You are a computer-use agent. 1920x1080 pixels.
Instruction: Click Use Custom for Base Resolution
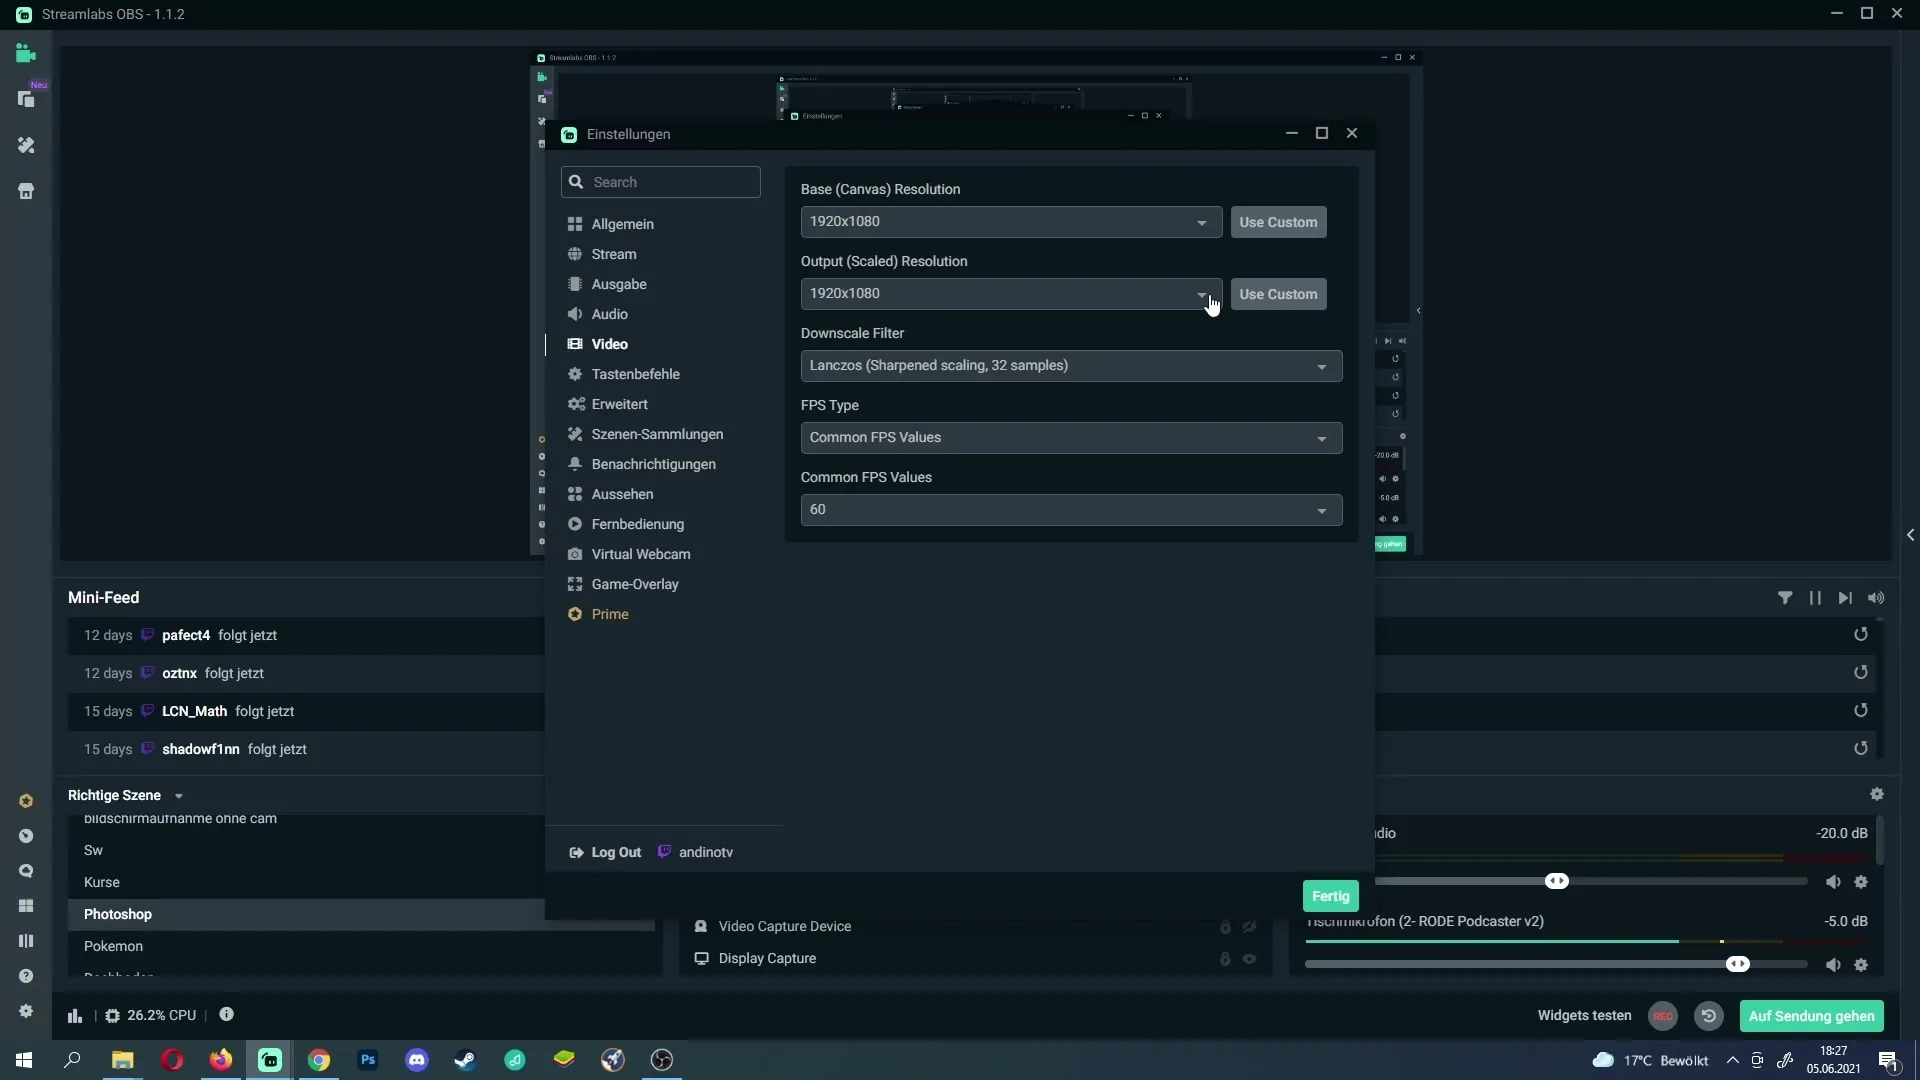pyautogui.click(x=1278, y=222)
